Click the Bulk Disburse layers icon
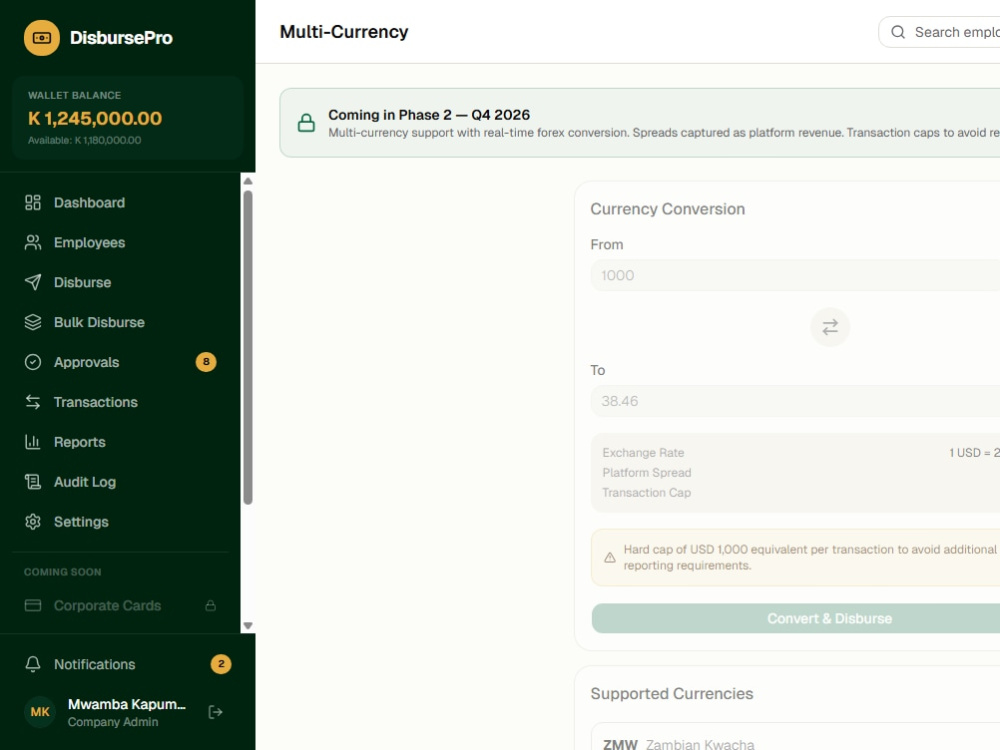 click(33, 322)
